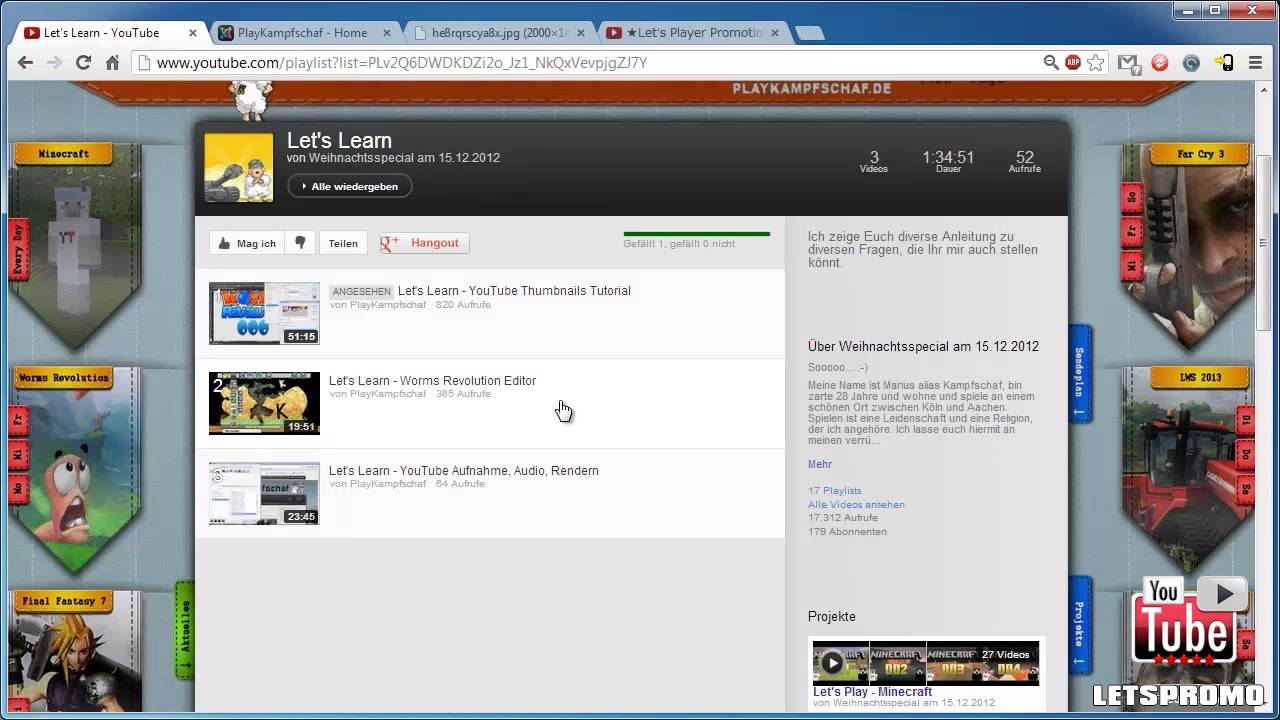Open the YouTube Thumbnails Tutorial thumbnail

264,313
